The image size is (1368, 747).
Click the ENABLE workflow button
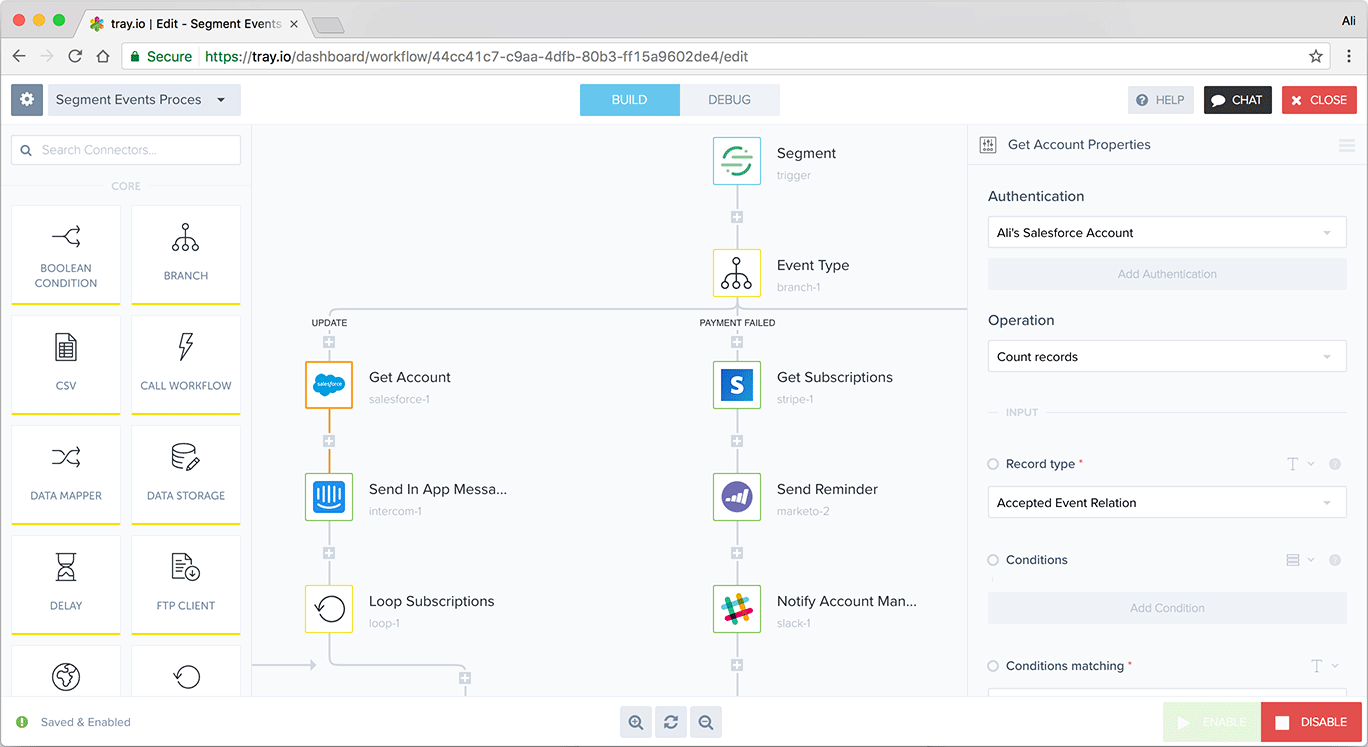(x=1212, y=722)
